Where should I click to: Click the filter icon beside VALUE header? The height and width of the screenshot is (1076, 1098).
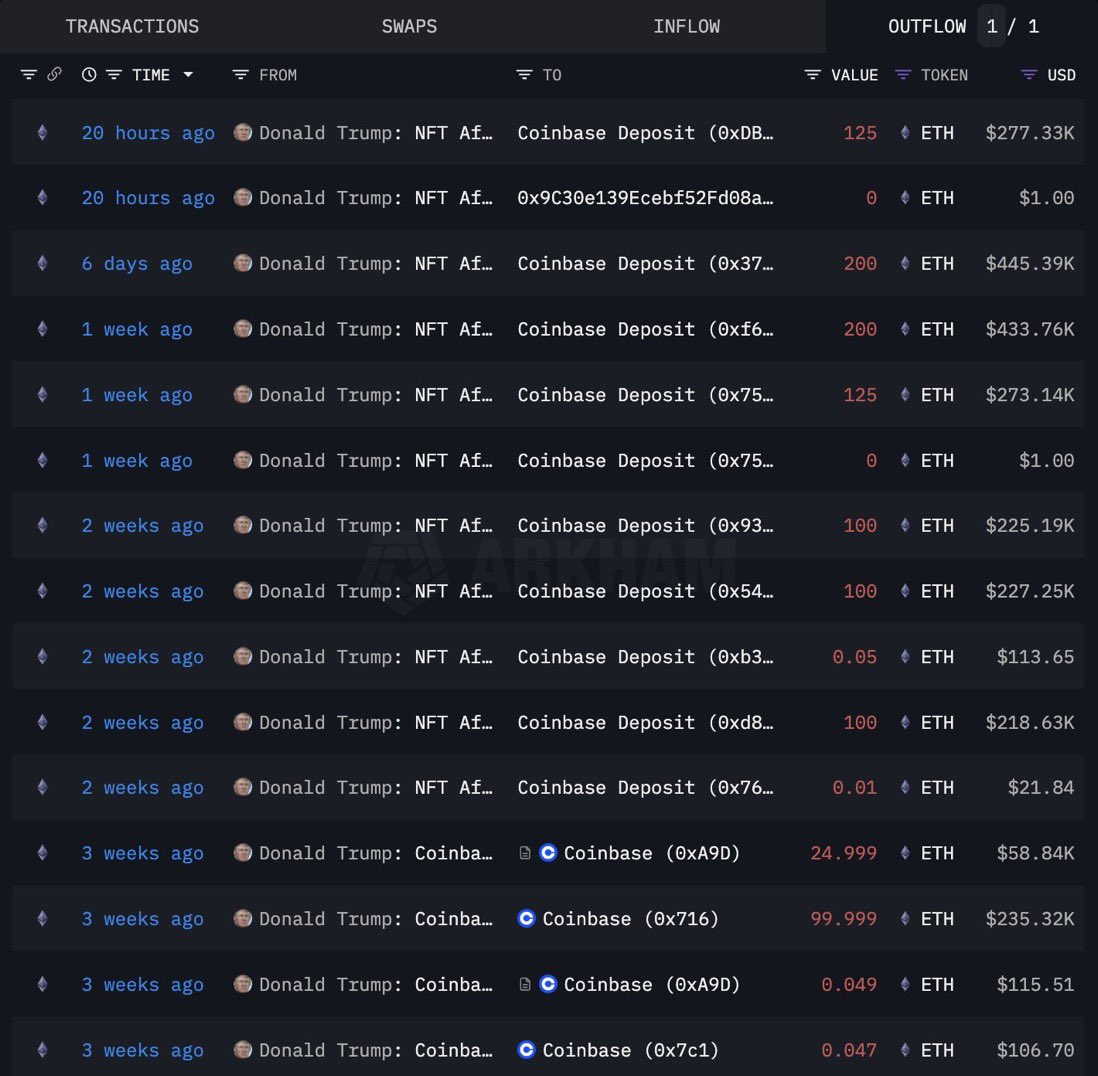pyautogui.click(x=813, y=75)
